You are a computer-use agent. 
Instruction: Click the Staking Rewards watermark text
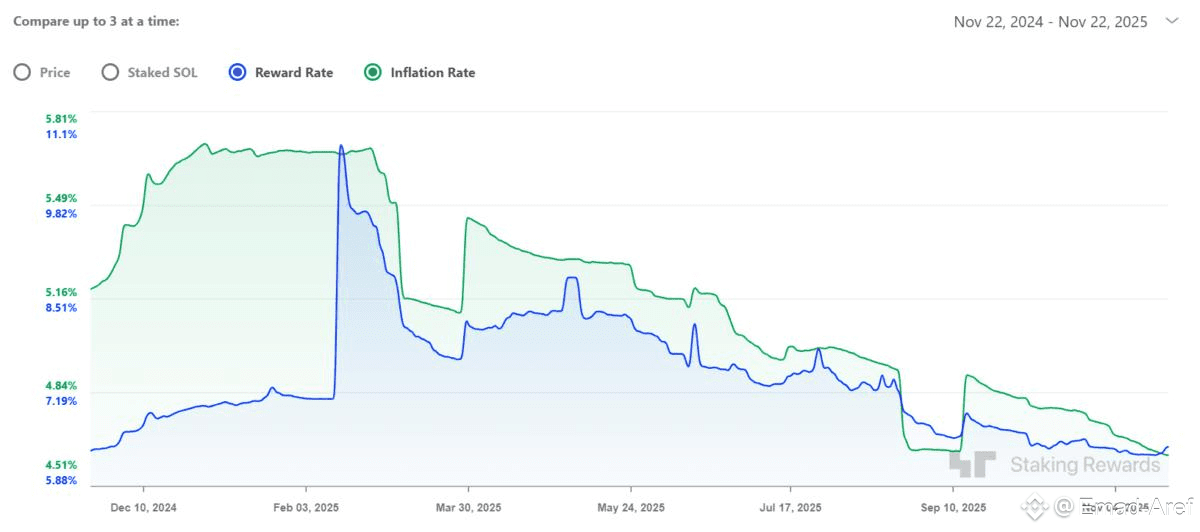[x=1084, y=465]
